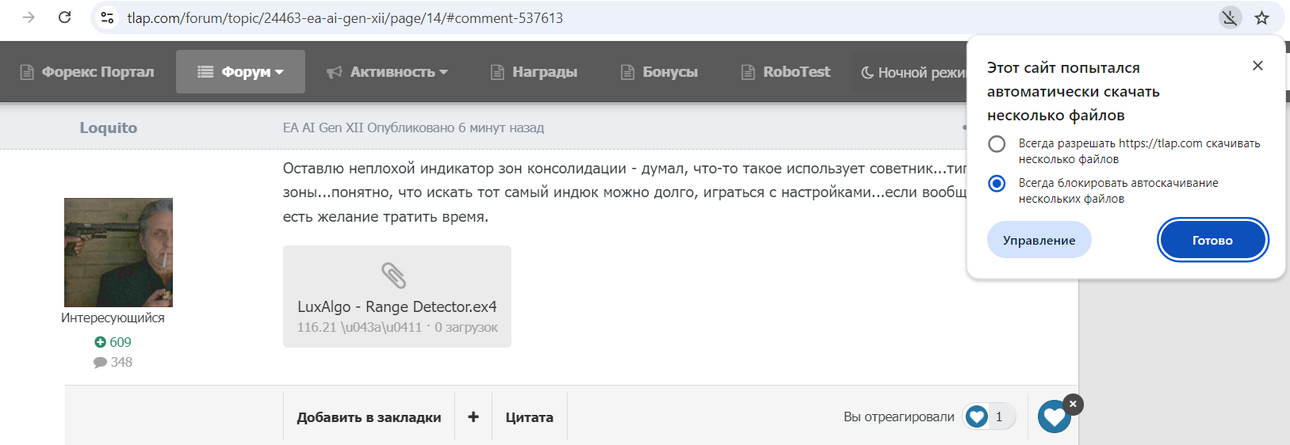Select always block automatic multiple downloads

[x=996, y=184]
